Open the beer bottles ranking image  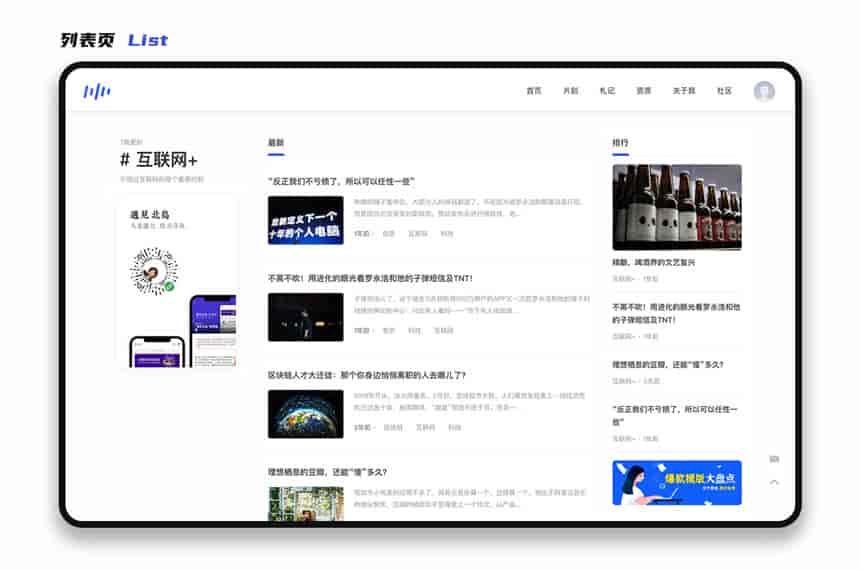click(677, 207)
